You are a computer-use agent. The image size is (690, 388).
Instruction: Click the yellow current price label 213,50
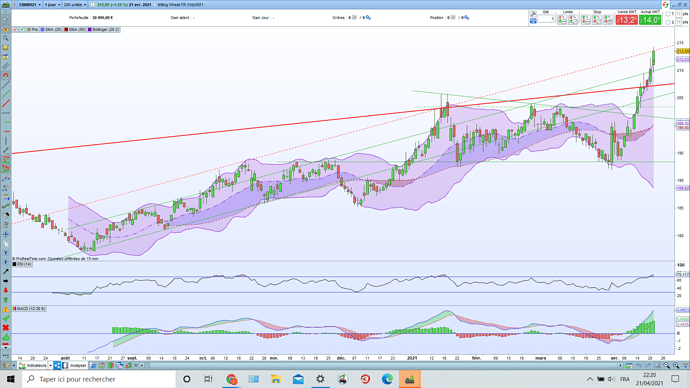683,51
